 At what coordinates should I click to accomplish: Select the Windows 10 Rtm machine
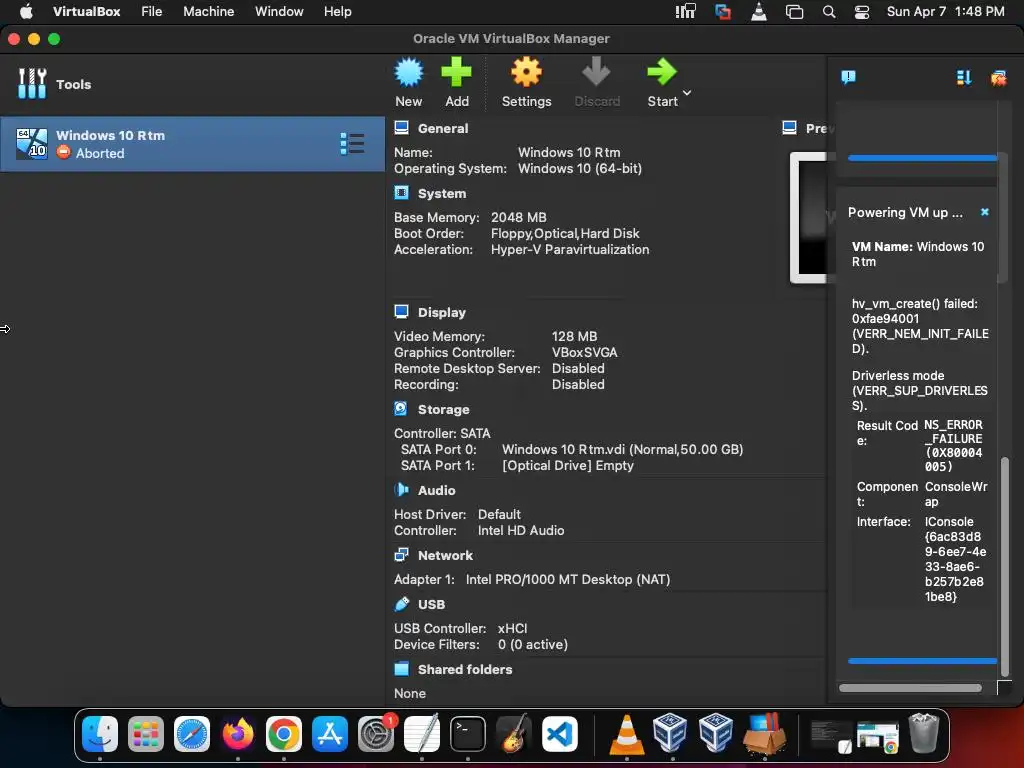click(x=192, y=144)
